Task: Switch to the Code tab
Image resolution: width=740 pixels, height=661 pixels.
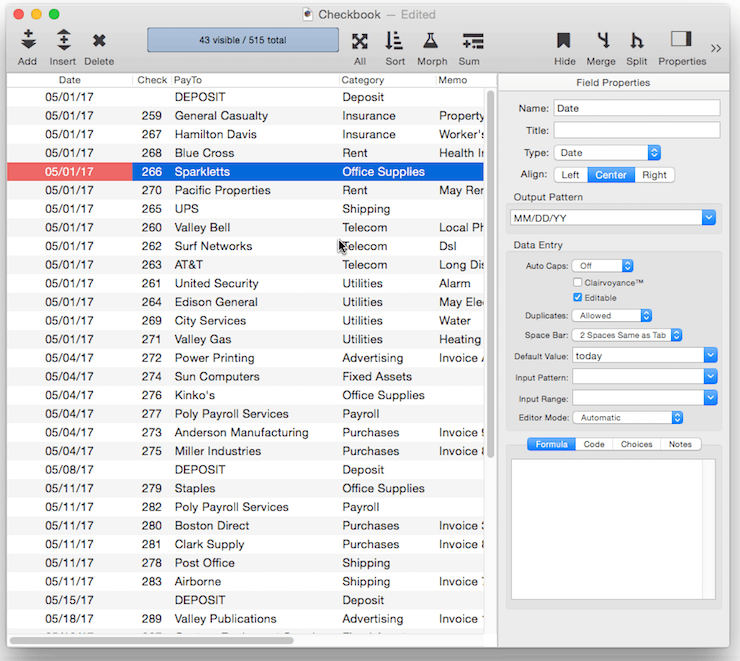Action: point(594,444)
